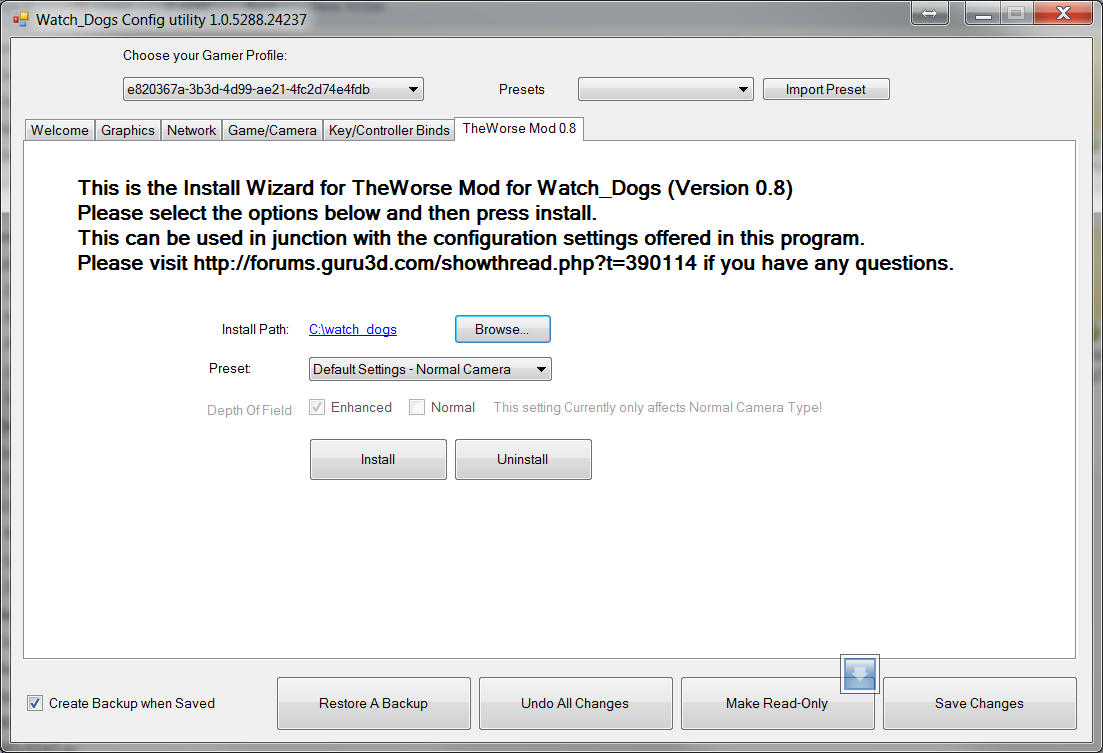Image resolution: width=1103 pixels, height=753 pixels.
Task: Switch to the Graphics tab
Action: tap(127, 130)
